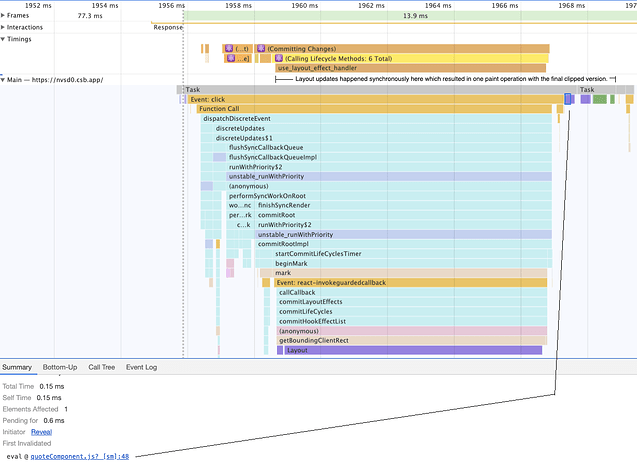Click the Event: click bar
The image size is (637, 469).
(x=376, y=99)
